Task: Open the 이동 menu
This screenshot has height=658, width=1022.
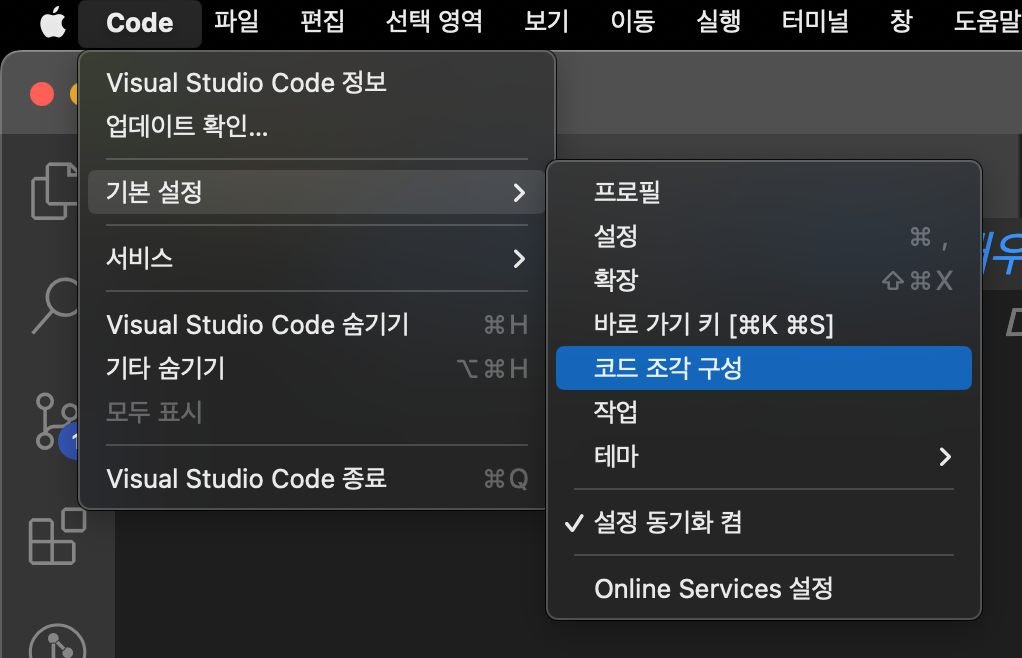Action: coord(632,21)
